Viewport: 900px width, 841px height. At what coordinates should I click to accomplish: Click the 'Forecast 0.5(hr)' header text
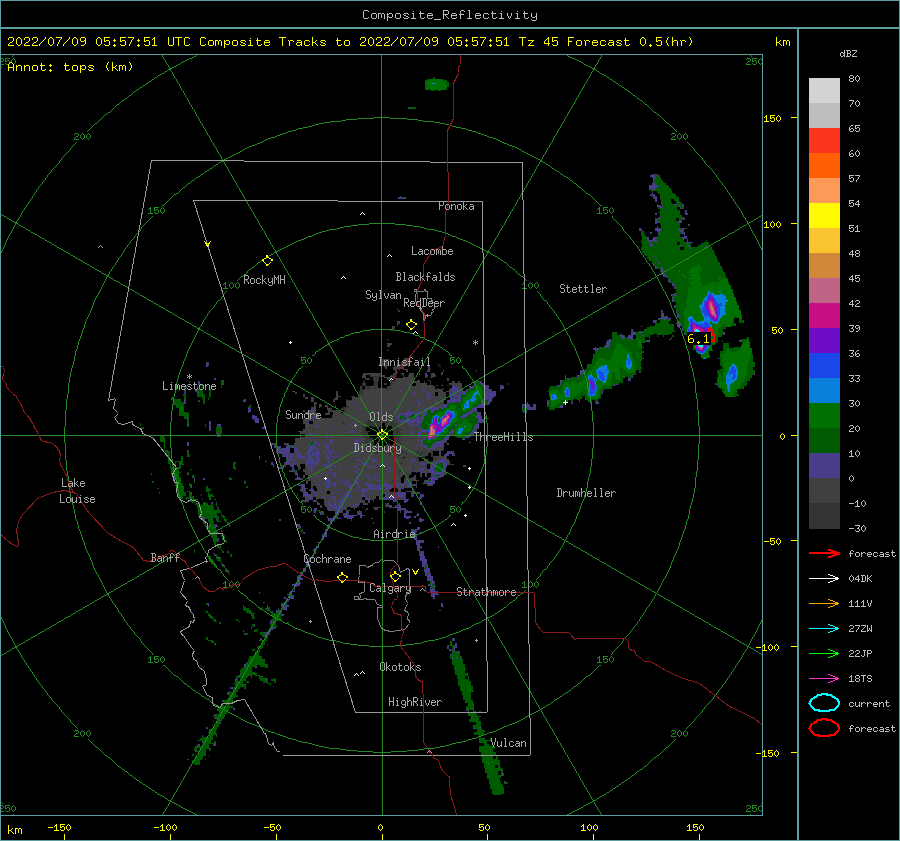[x=630, y=42]
